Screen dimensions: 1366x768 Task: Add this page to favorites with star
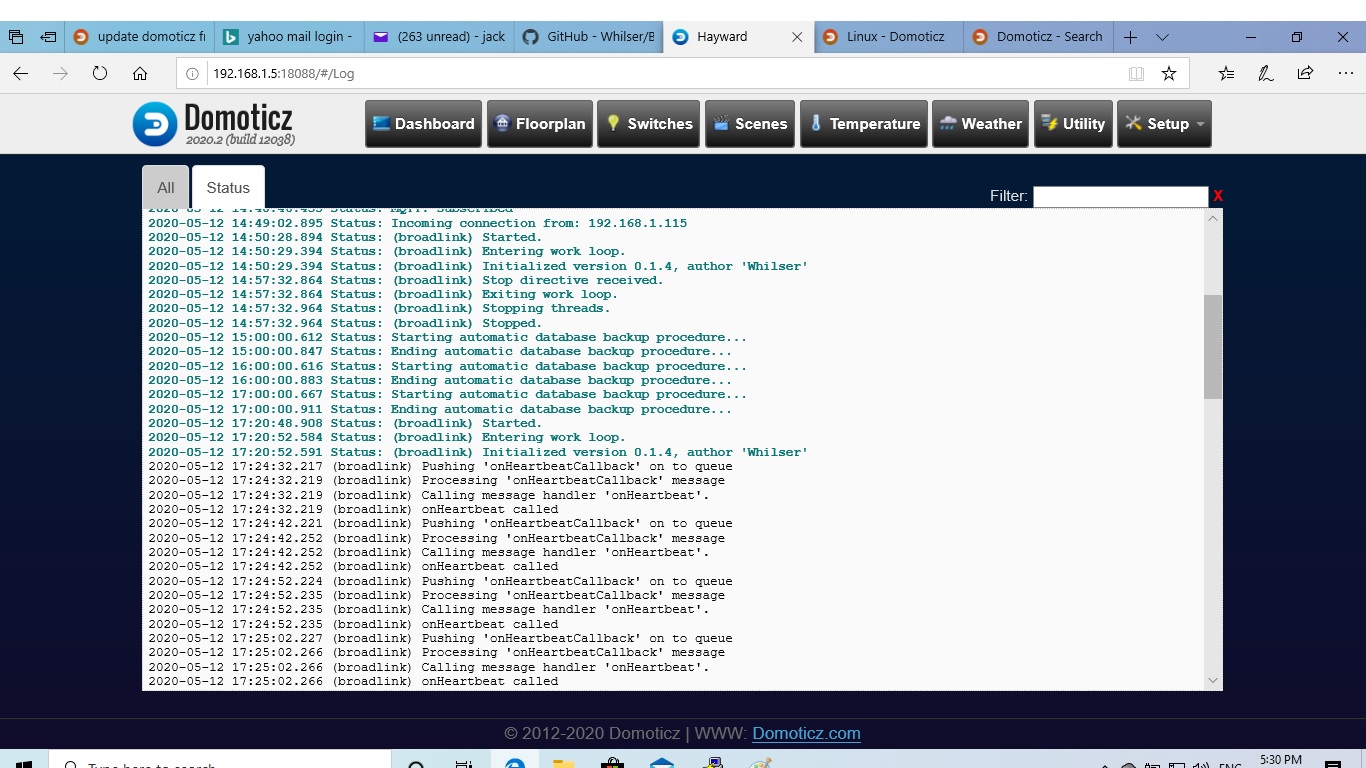tap(1169, 73)
